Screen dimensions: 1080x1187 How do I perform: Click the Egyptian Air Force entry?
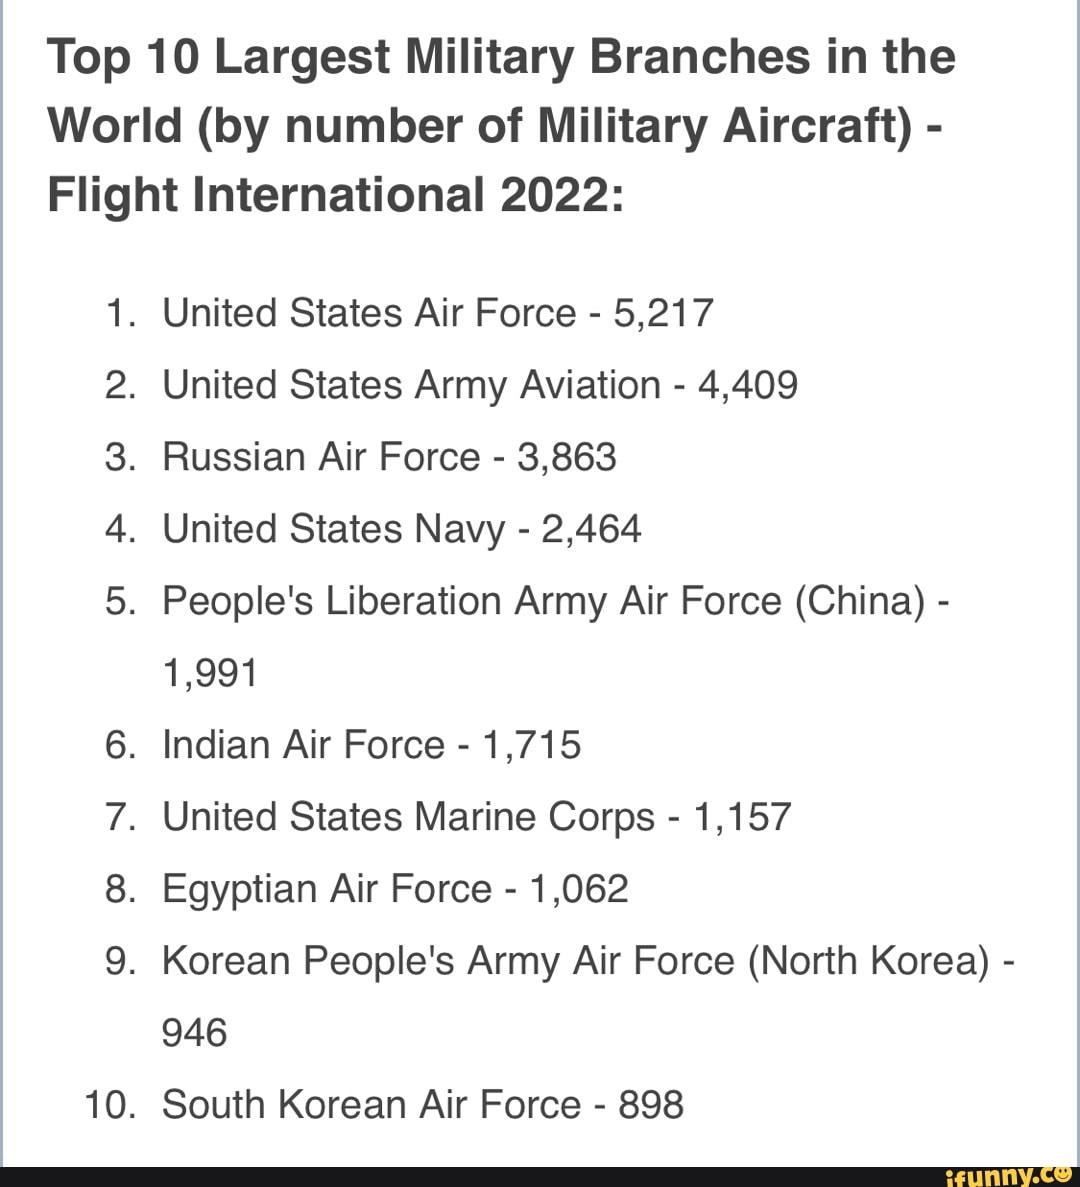pyautogui.click(x=327, y=890)
